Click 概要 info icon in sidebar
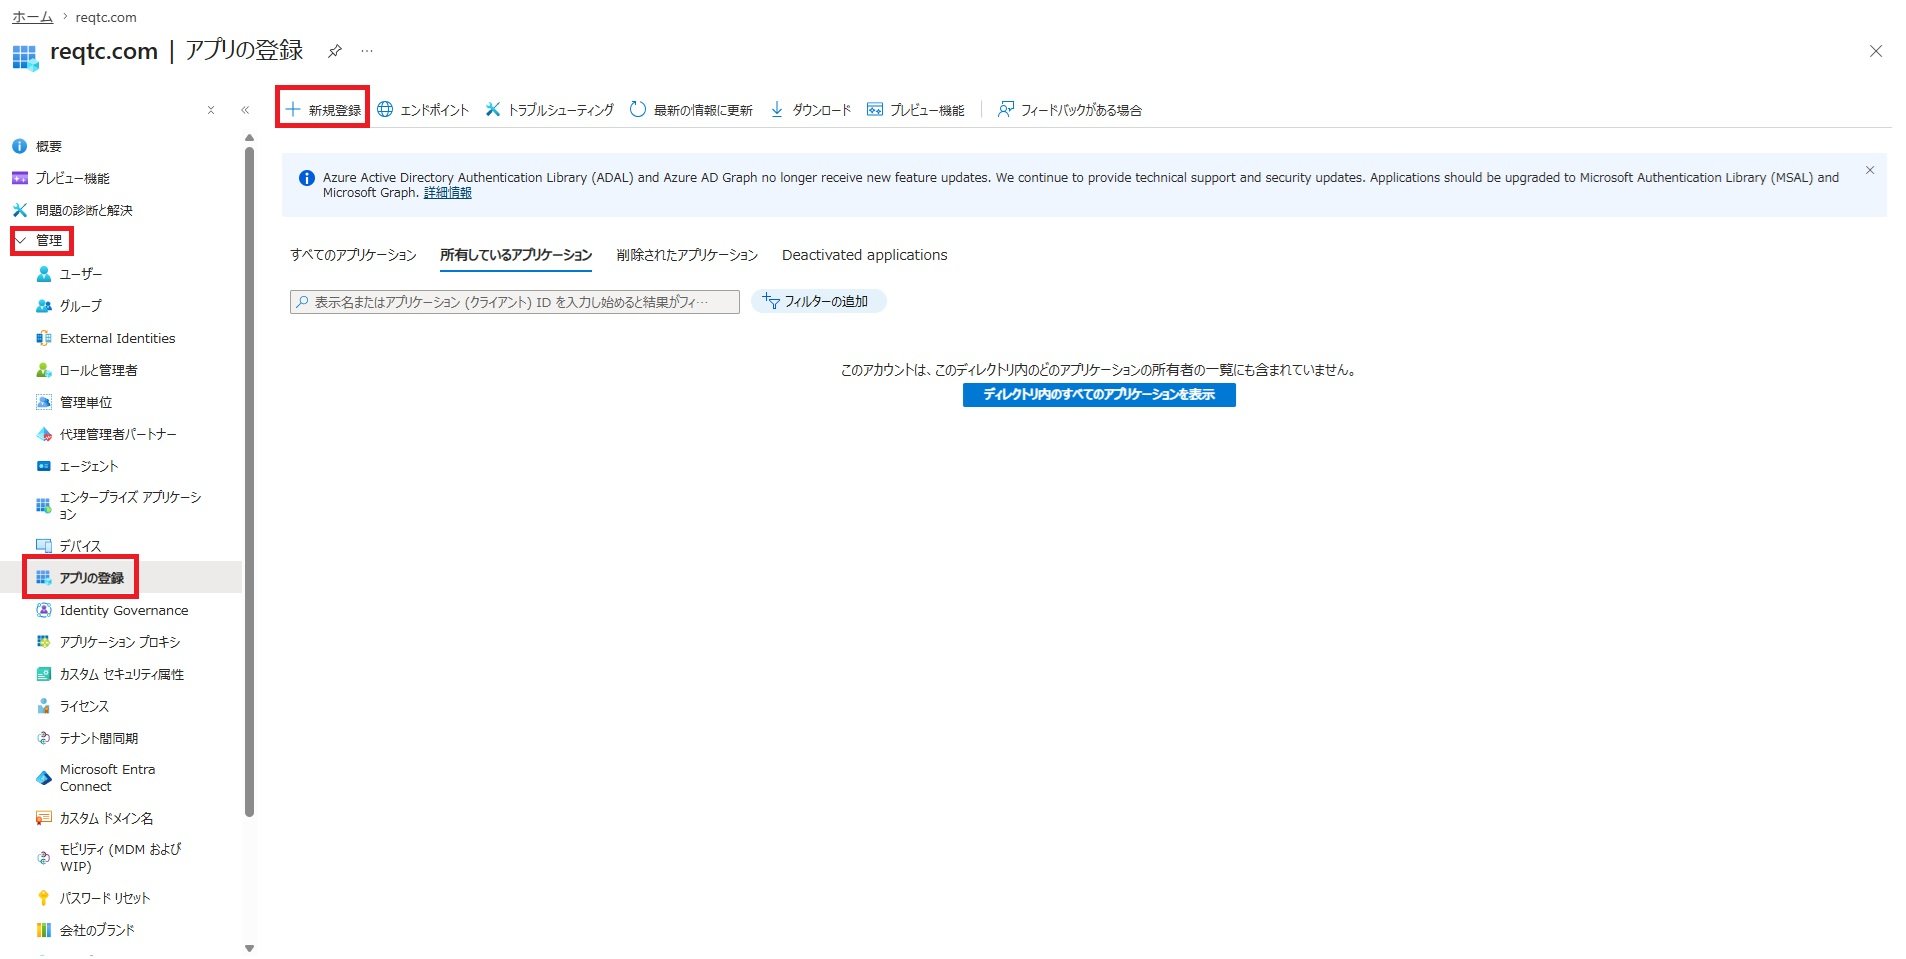 pos(19,146)
